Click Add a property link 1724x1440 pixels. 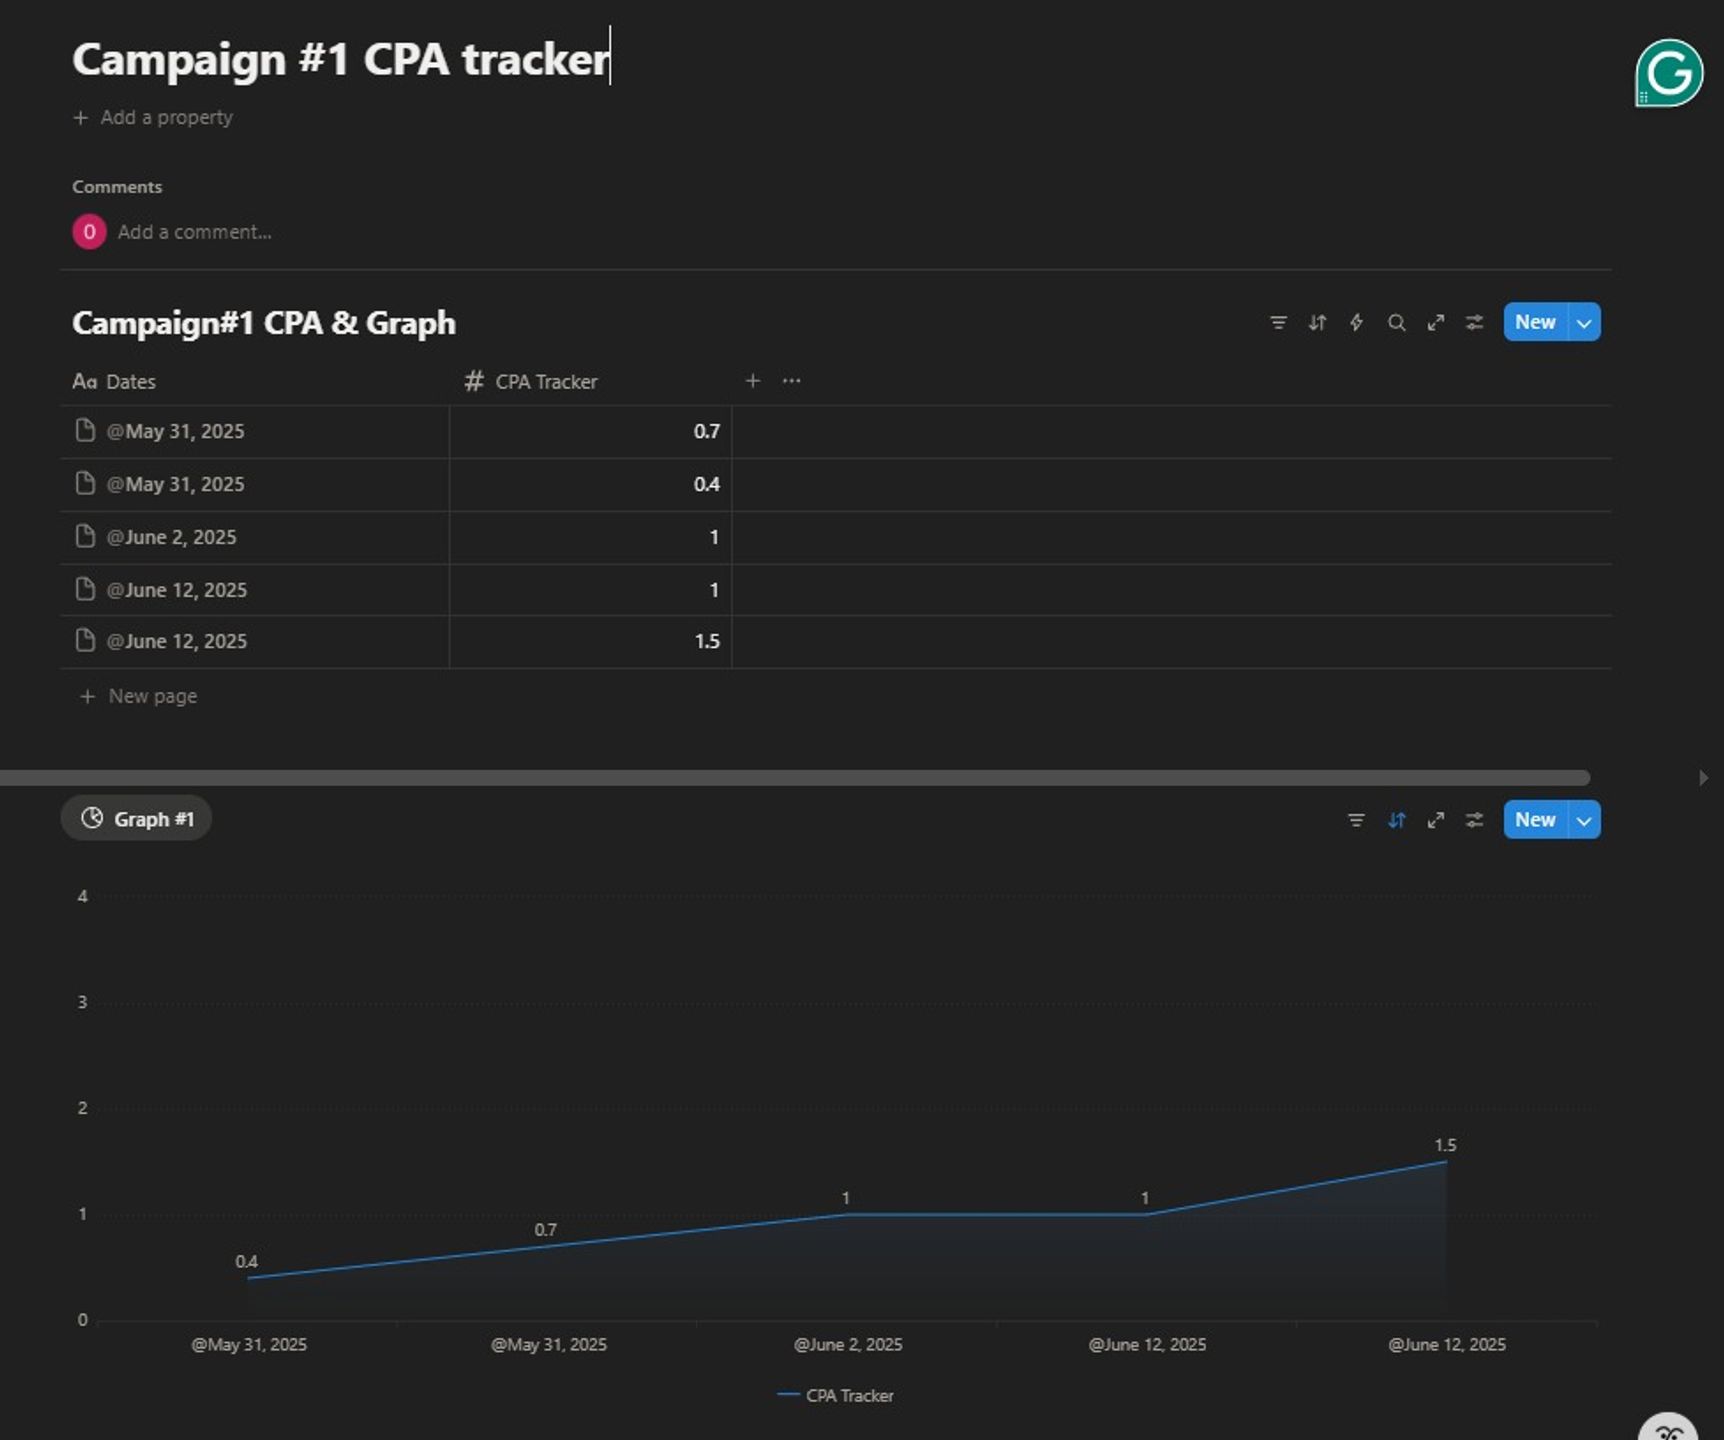[x=153, y=117]
